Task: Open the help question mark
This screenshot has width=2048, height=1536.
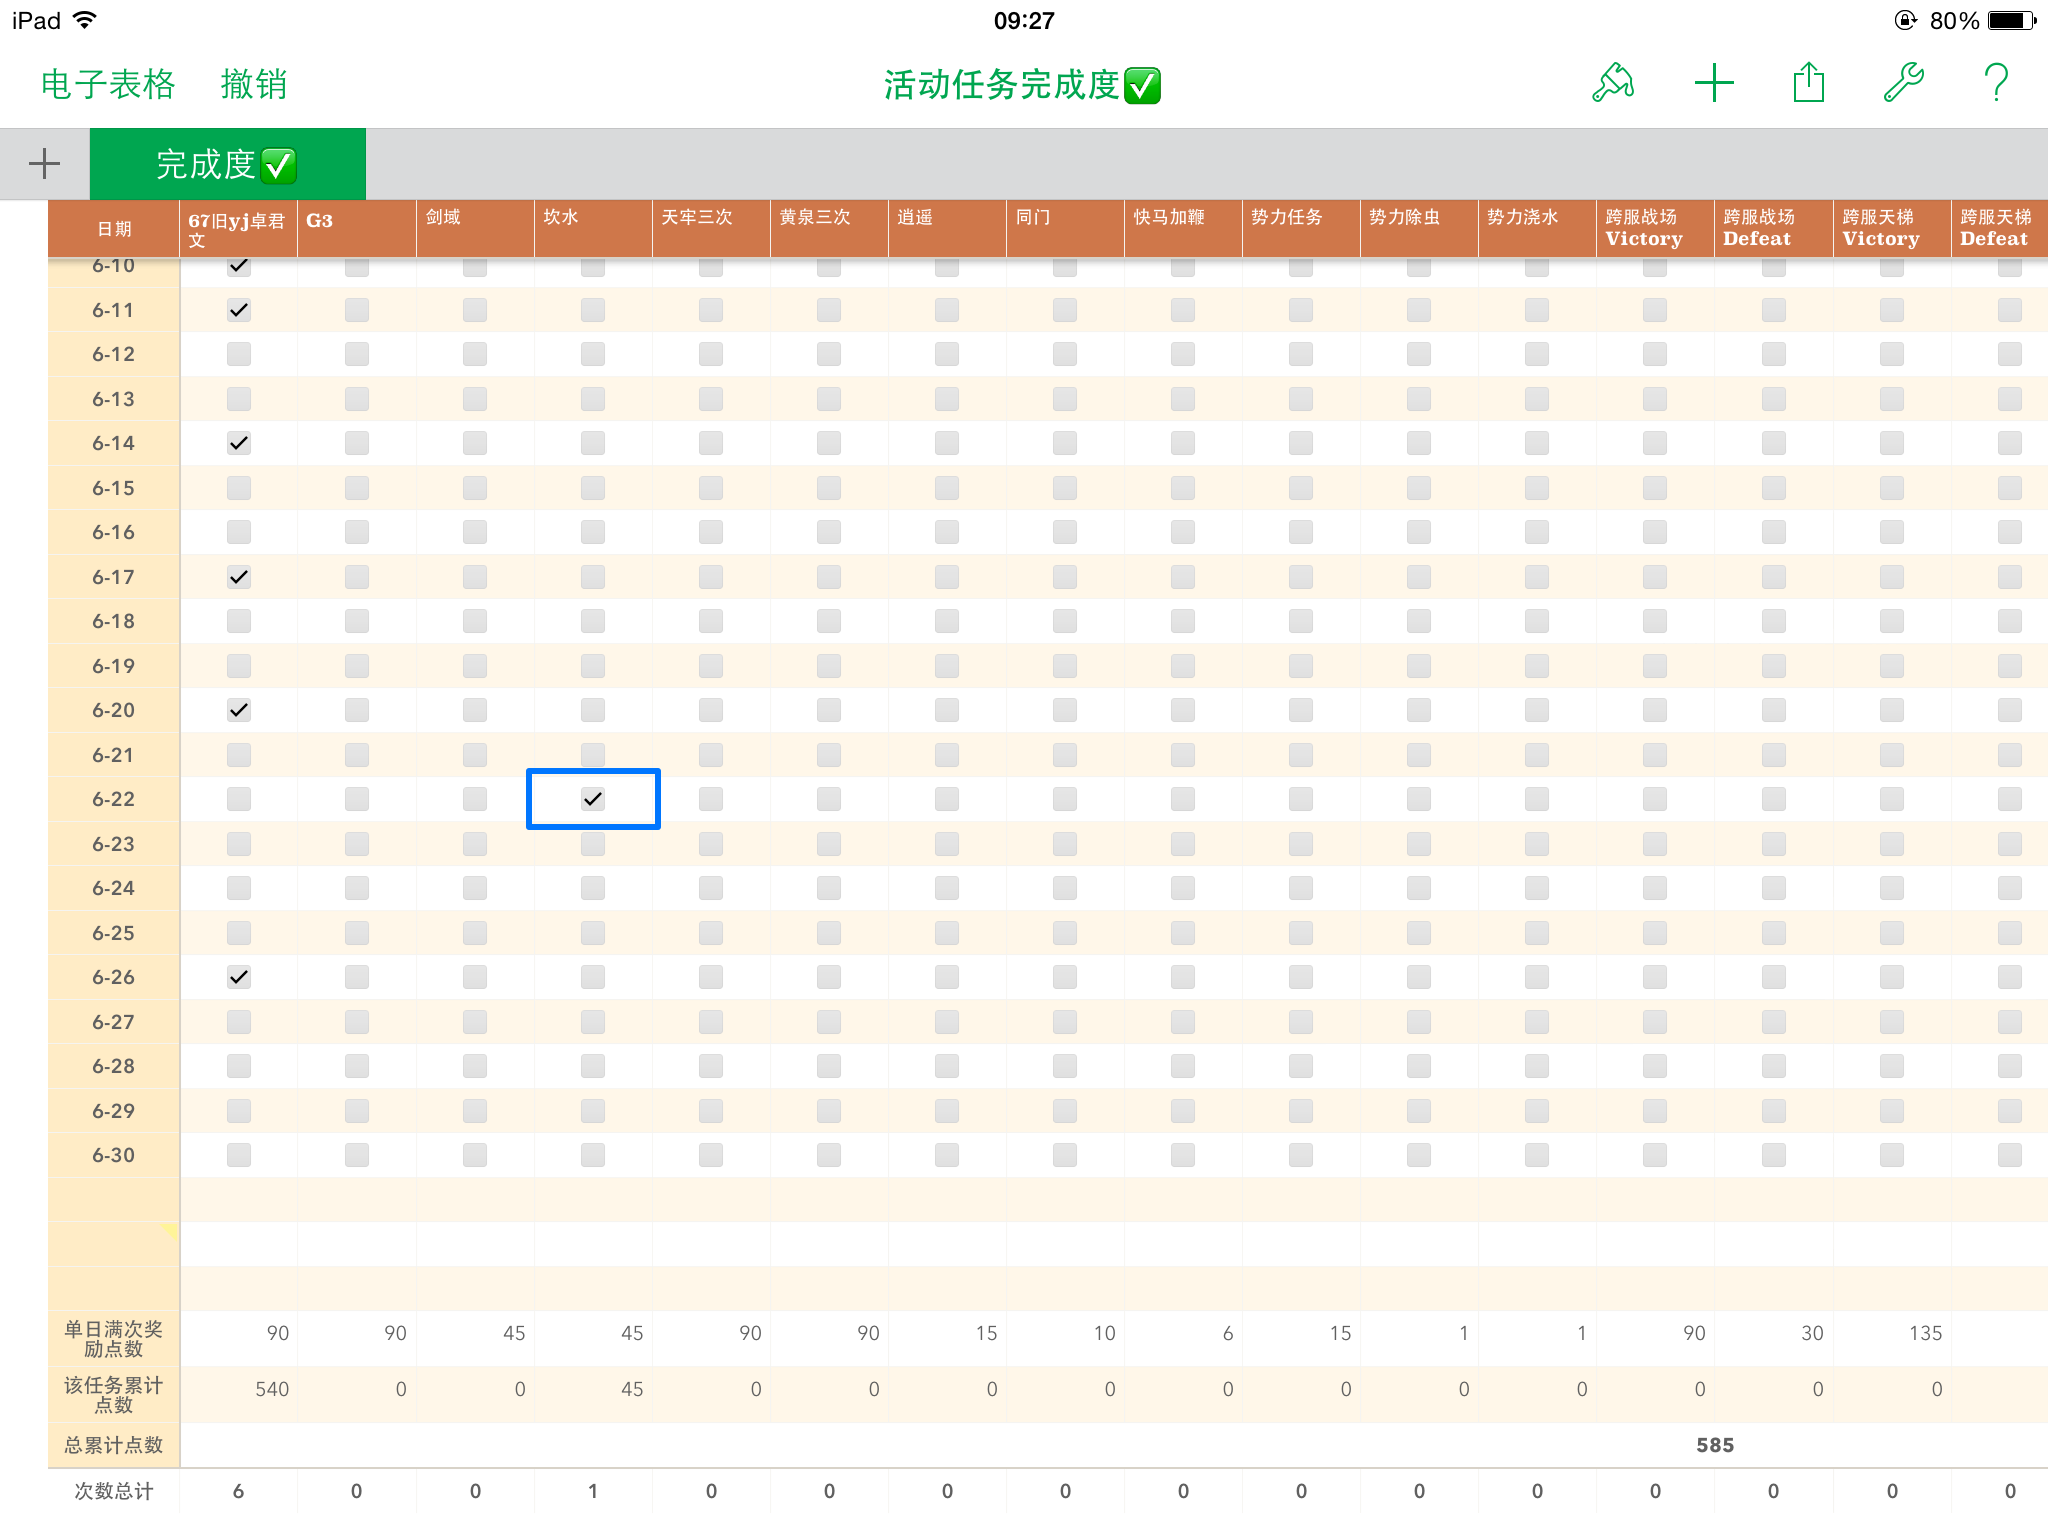Action: pyautogui.click(x=1996, y=83)
